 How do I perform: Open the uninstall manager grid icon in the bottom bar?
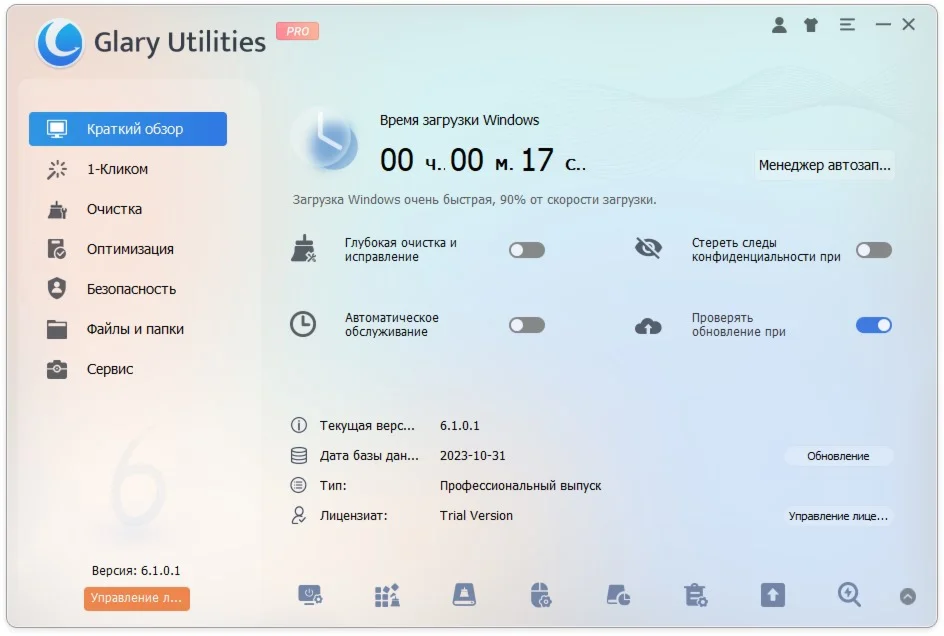pyautogui.click(x=387, y=595)
